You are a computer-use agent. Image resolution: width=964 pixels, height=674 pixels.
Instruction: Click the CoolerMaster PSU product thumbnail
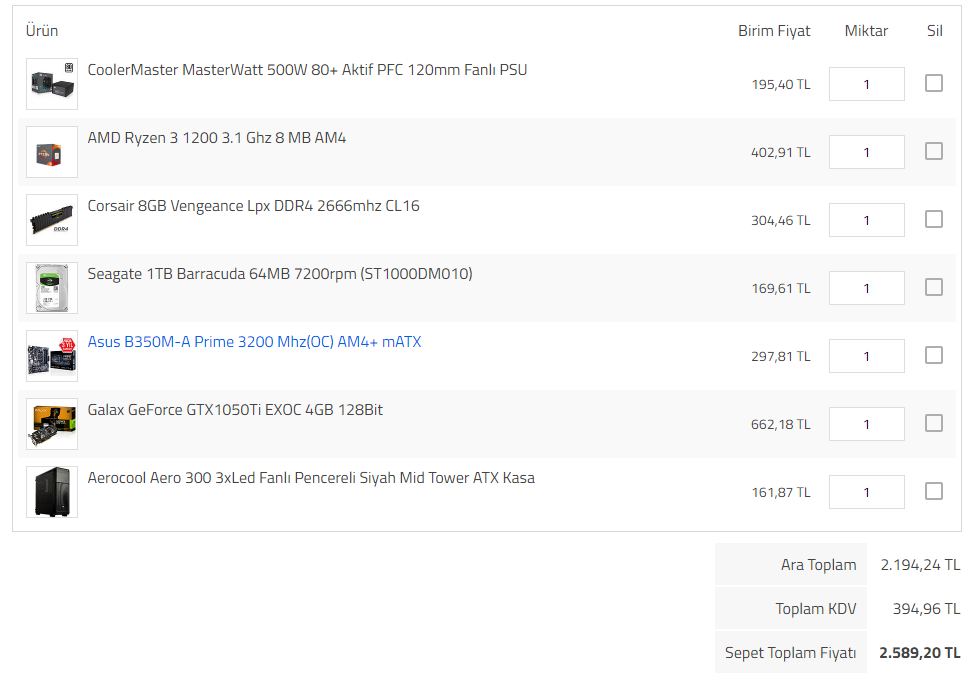[52, 84]
